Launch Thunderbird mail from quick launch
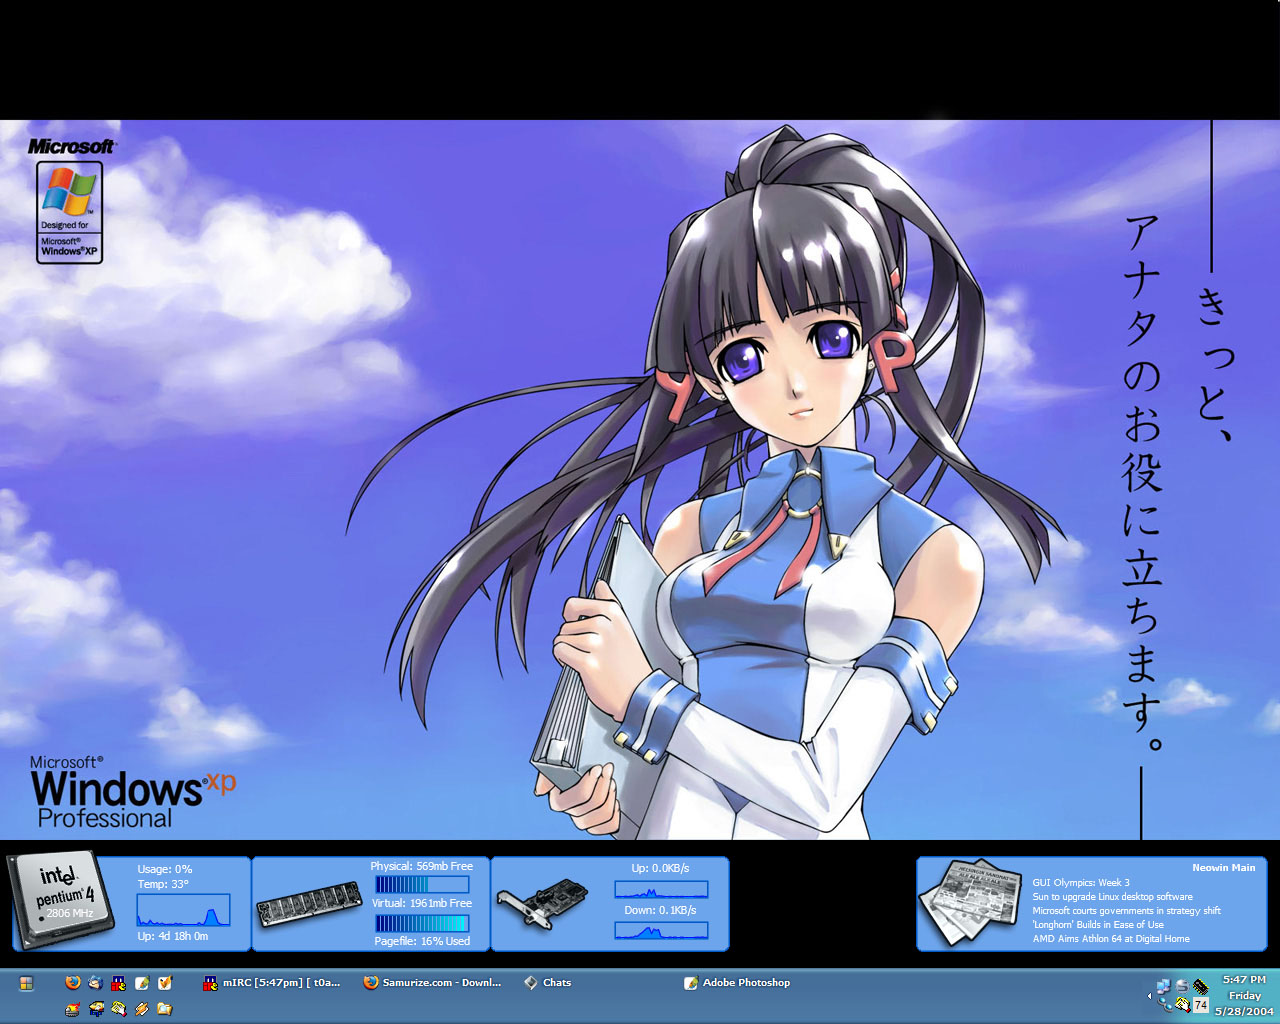The image size is (1280, 1024). (95, 983)
